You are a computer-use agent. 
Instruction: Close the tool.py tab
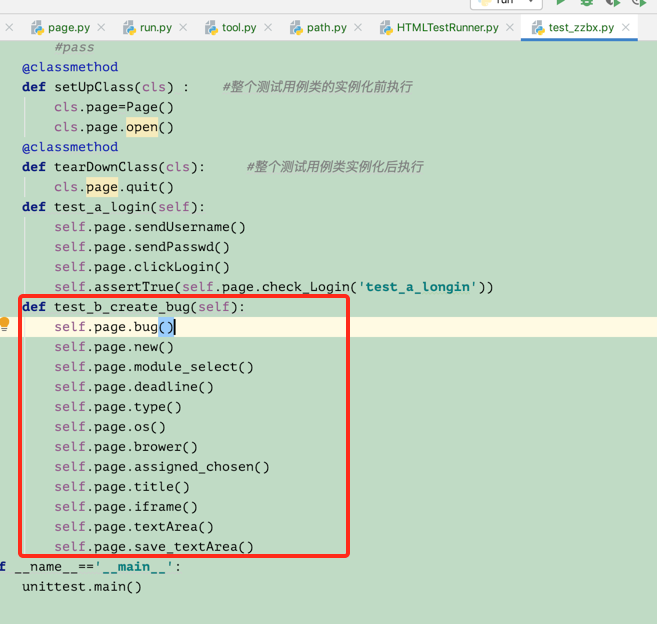click(x=268, y=28)
